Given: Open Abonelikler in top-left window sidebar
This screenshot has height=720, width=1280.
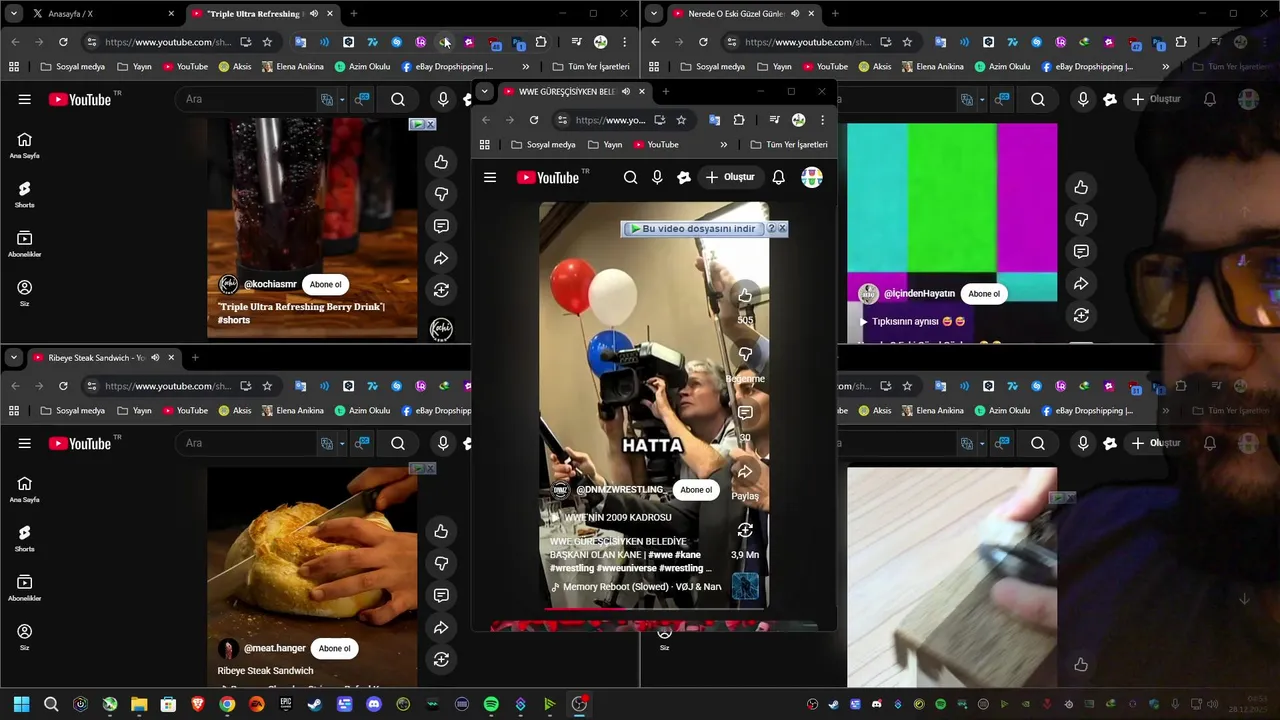Looking at the screenshot, I should (24, 244).
